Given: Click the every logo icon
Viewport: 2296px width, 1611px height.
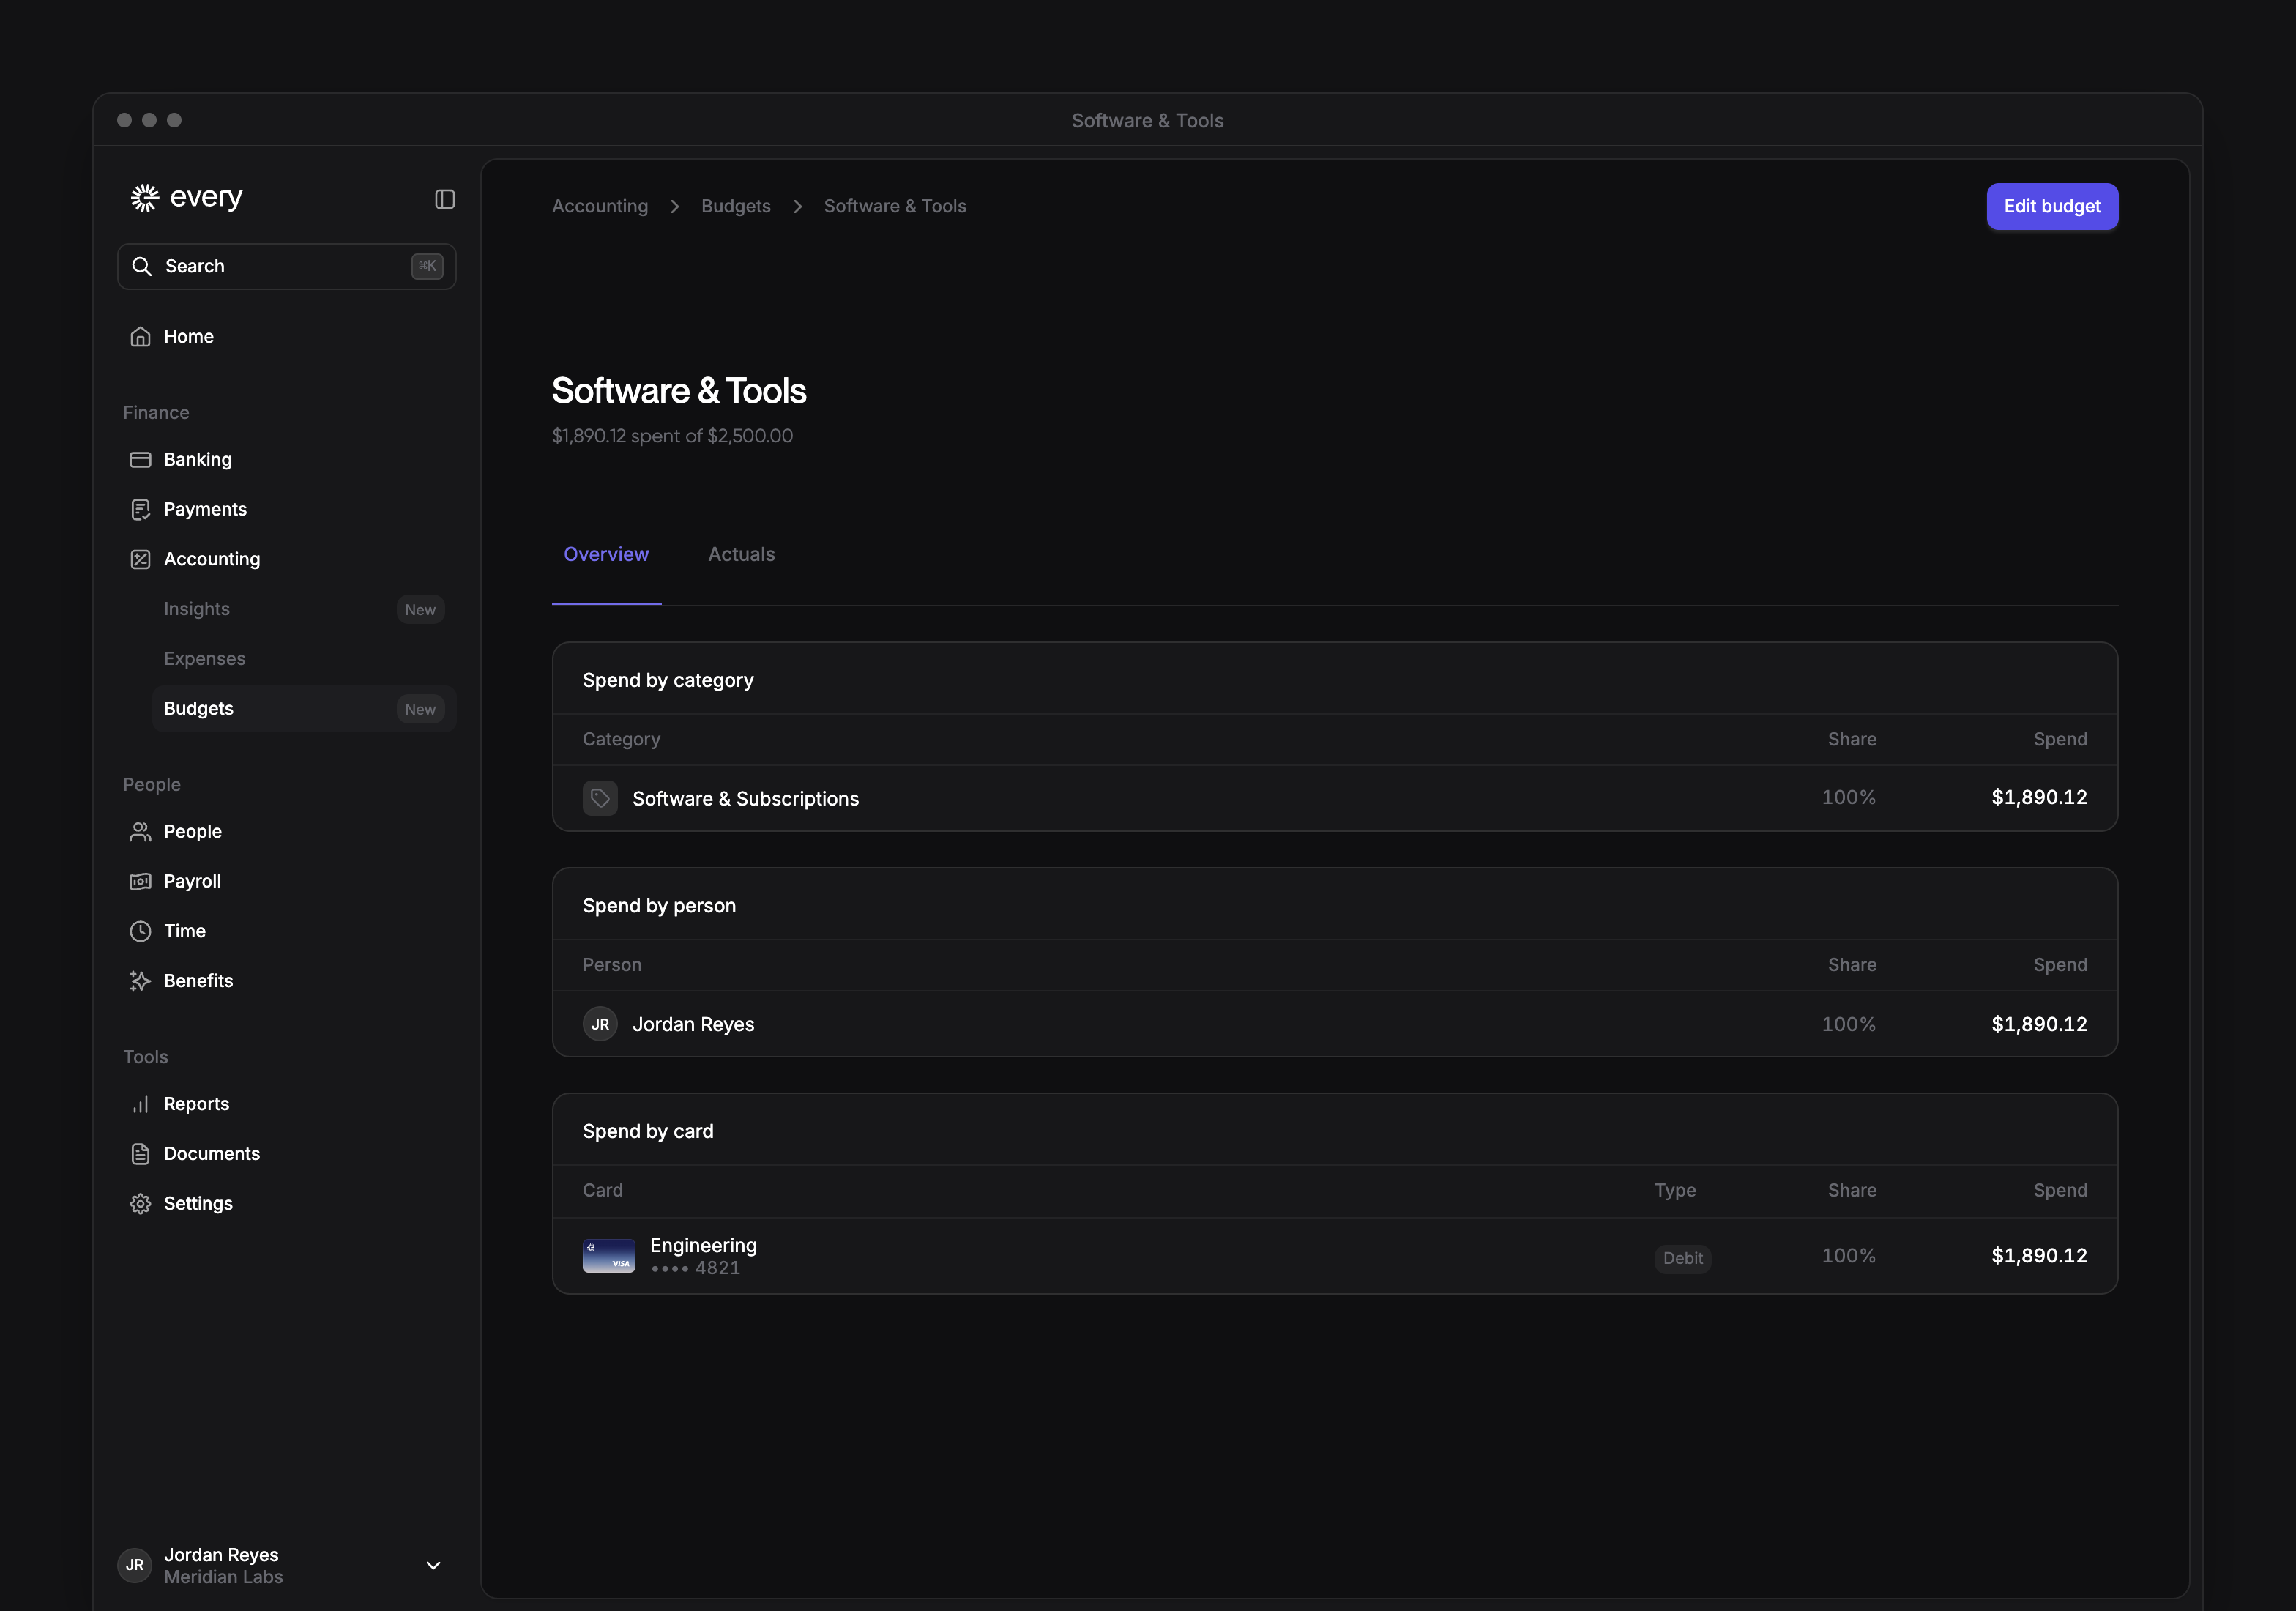Looking at the screenshot, I should (x=145, y=198).
